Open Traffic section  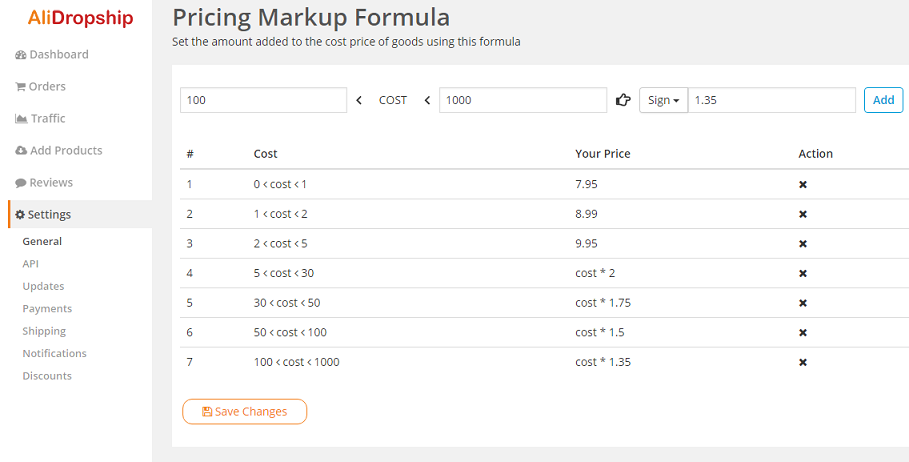click(x=47, y=119)
